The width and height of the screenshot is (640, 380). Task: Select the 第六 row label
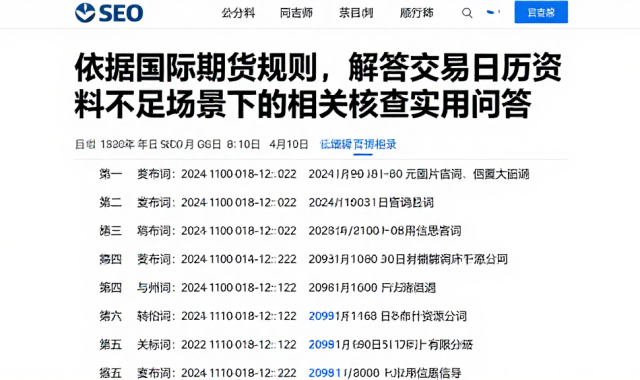111,316
